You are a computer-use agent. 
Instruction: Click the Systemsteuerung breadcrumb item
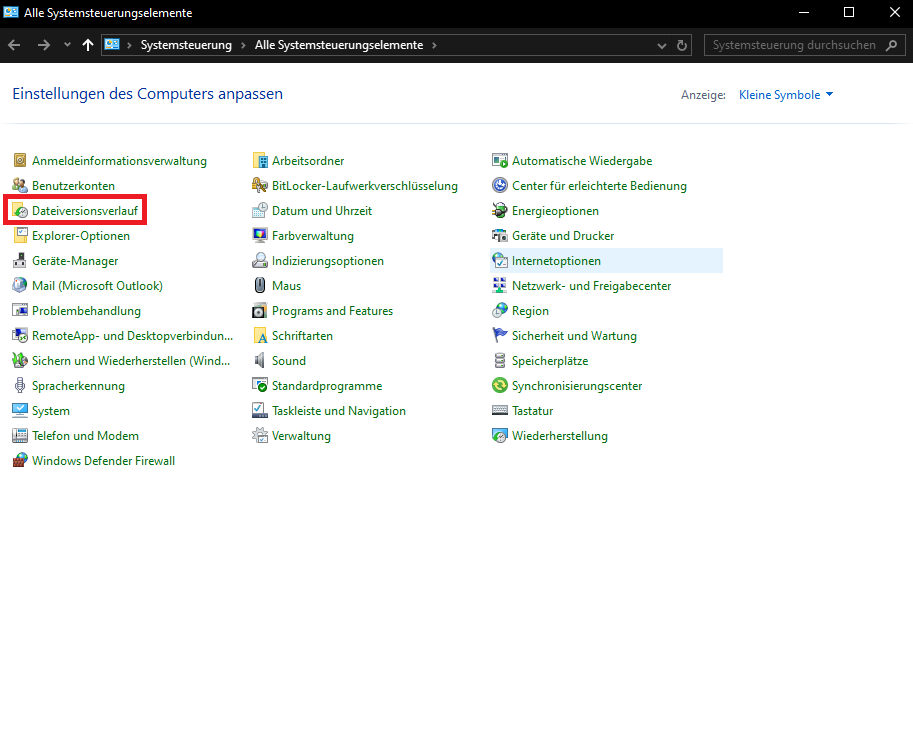[186, 45]
